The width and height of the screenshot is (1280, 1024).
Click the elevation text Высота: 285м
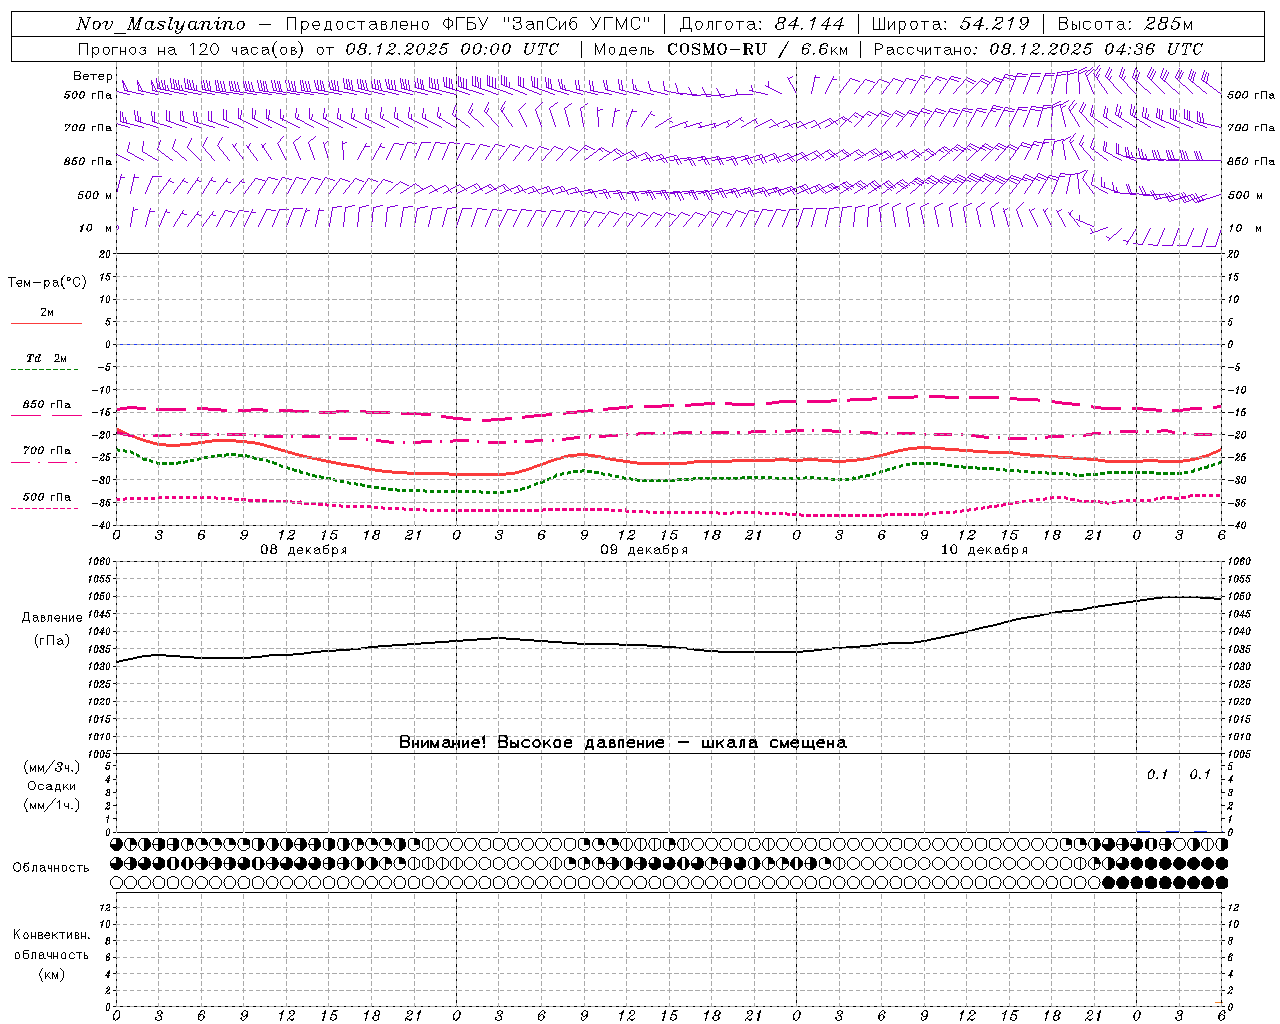click(1125, 24)
